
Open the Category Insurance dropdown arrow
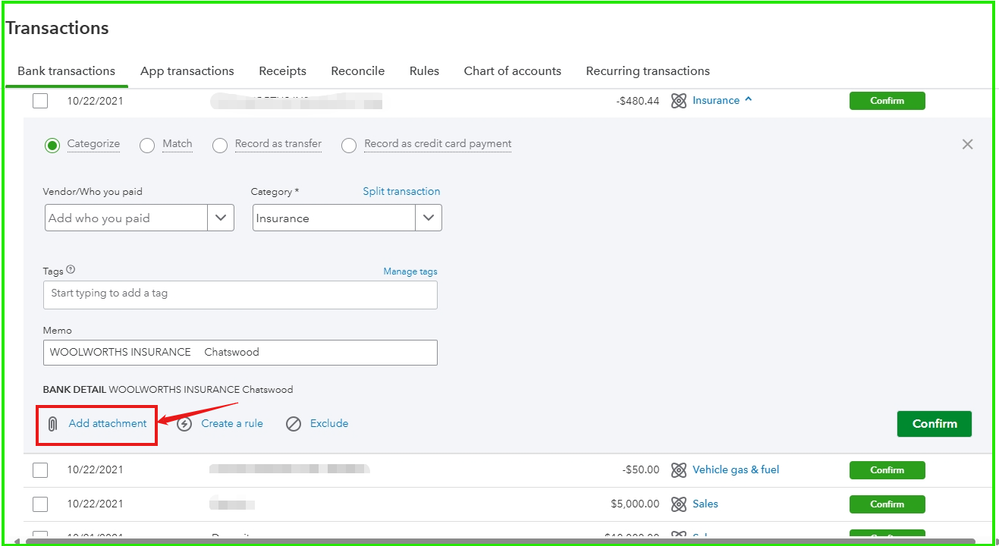(x=428, y=218)
